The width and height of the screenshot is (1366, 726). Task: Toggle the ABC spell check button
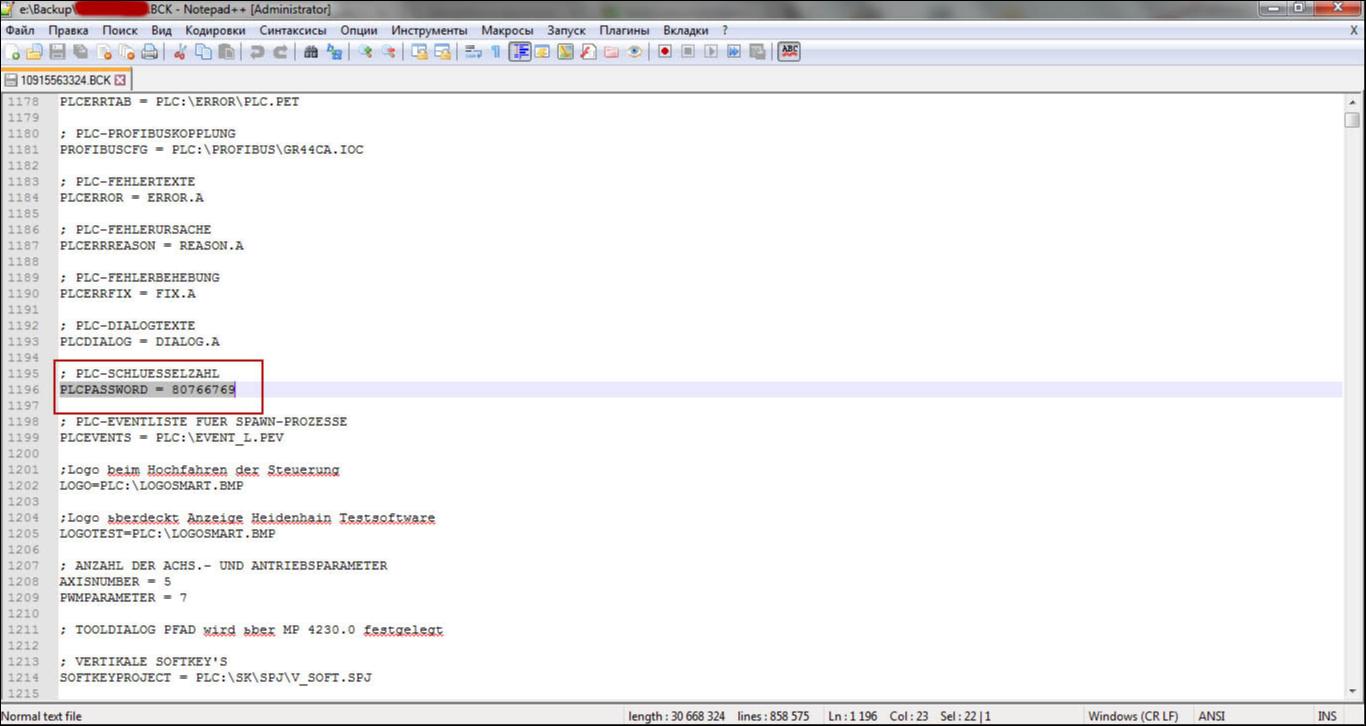[x=789, y=51]
